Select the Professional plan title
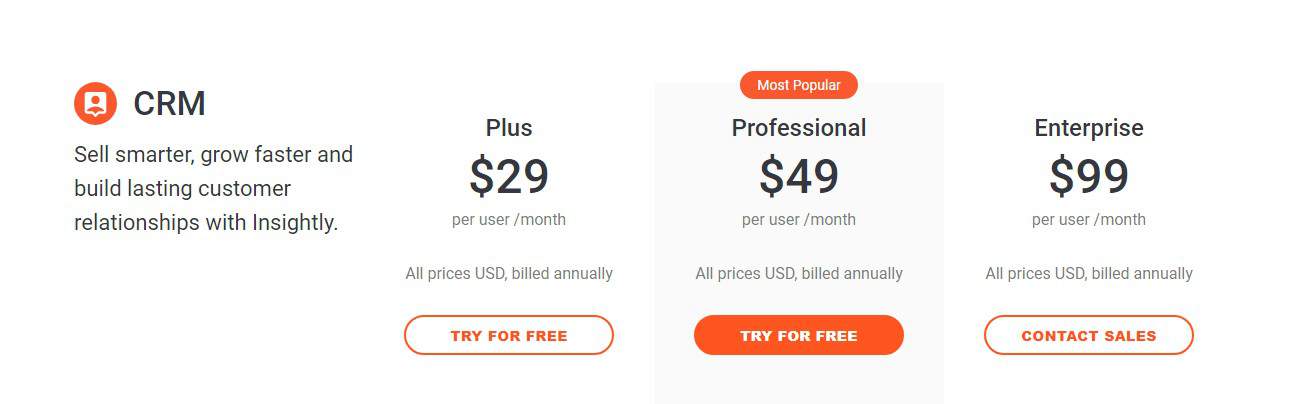Image resolution: width=1296 pixels, height=404 pixels. tap(799, 128)
